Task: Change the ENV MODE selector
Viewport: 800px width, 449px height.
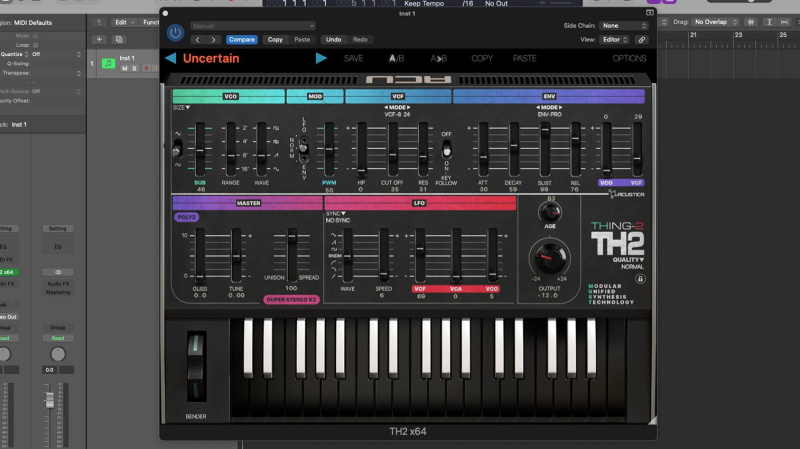Action: [x=549, y=108]
